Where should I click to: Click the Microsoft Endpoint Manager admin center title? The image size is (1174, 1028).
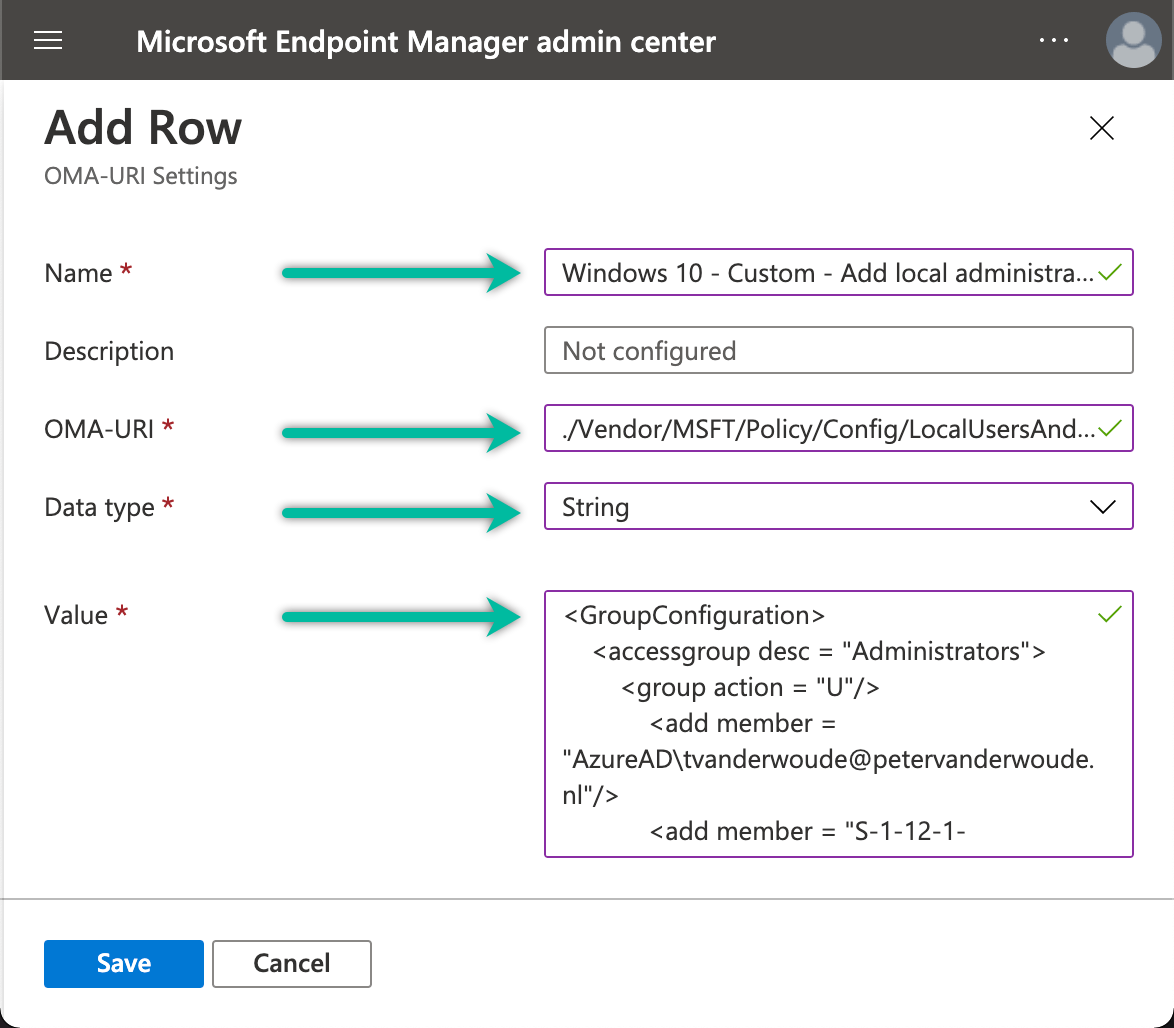[x=427, y=42]
